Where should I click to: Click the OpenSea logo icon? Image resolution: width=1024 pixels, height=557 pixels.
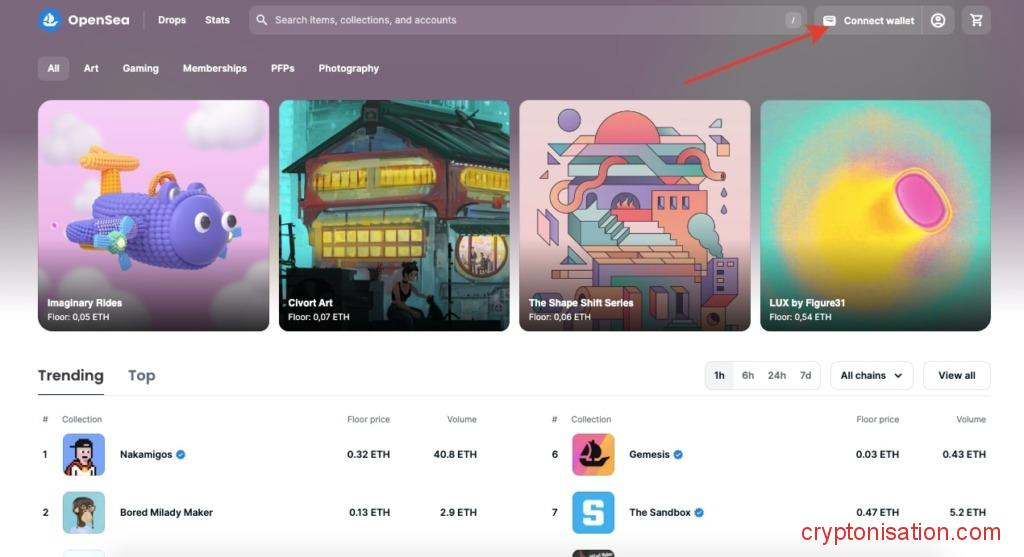[x=50, y=20]
